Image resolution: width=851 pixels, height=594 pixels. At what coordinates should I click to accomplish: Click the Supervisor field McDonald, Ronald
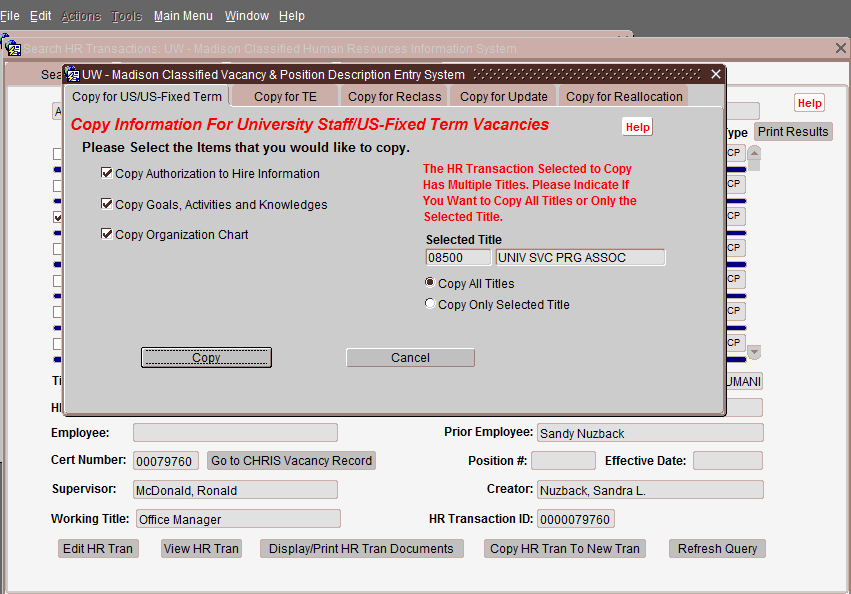[x=236, y=490]
